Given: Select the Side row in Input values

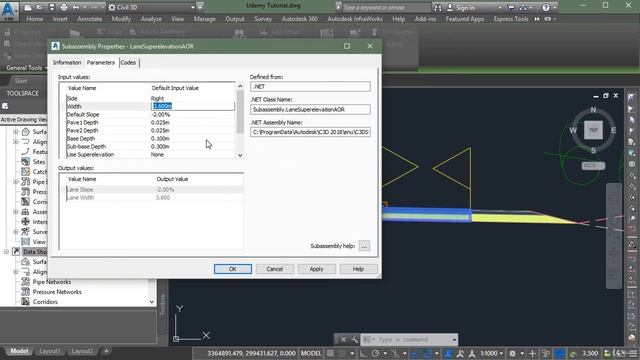Looking at the screenshot, I should click(150, 98).
